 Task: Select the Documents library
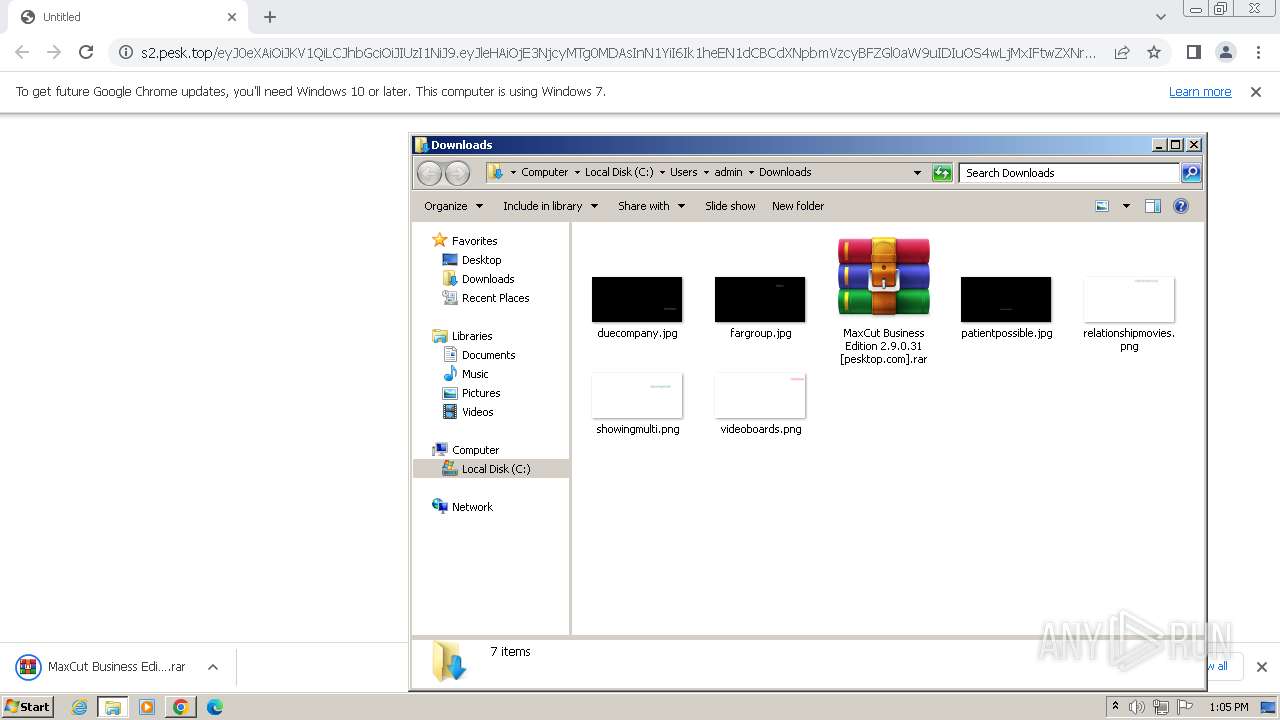click(x=488, y=355)
